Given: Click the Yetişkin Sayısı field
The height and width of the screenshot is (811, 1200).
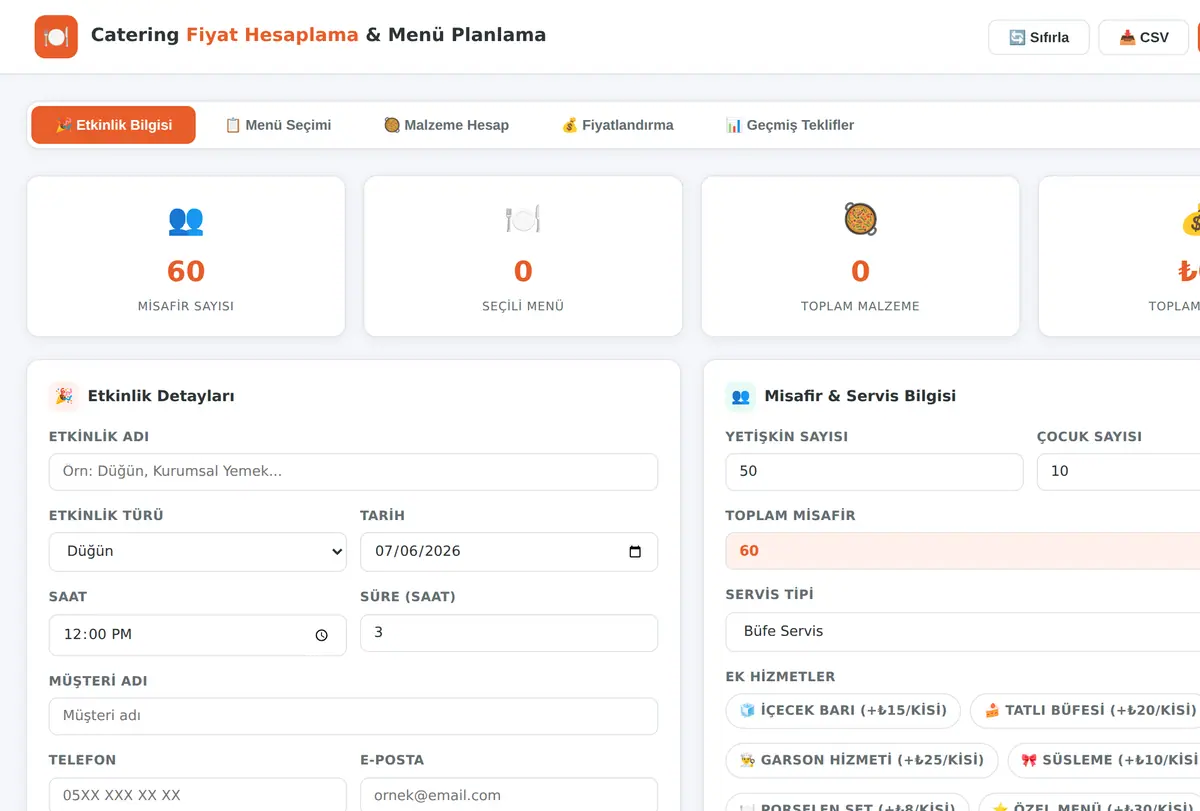Looking at the screenshot, I should (875, 472).
